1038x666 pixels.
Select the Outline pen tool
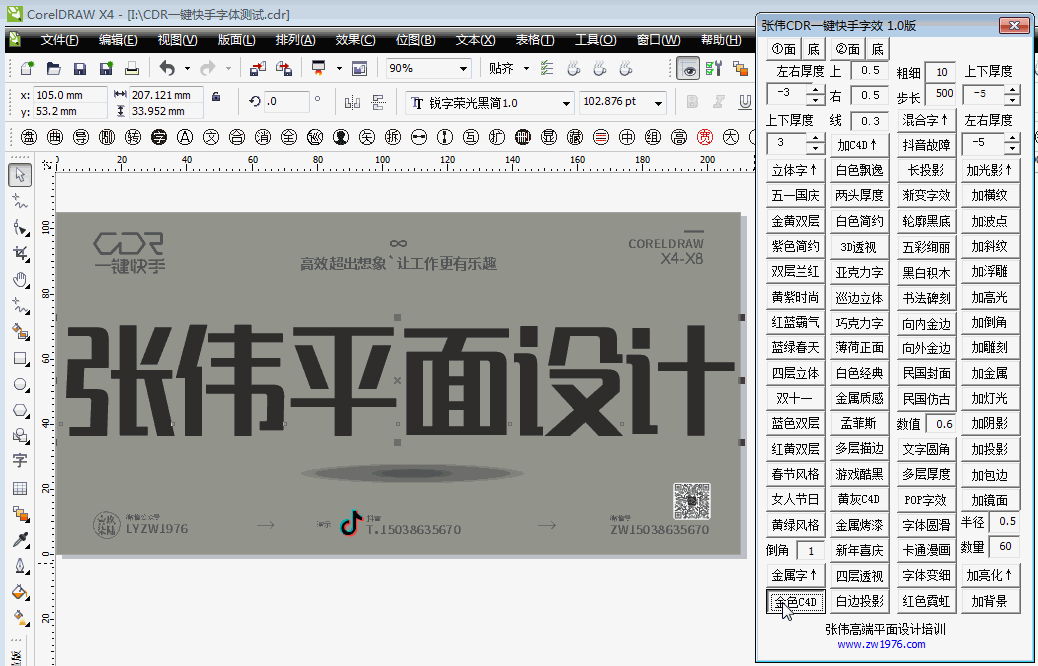point(20,566)
